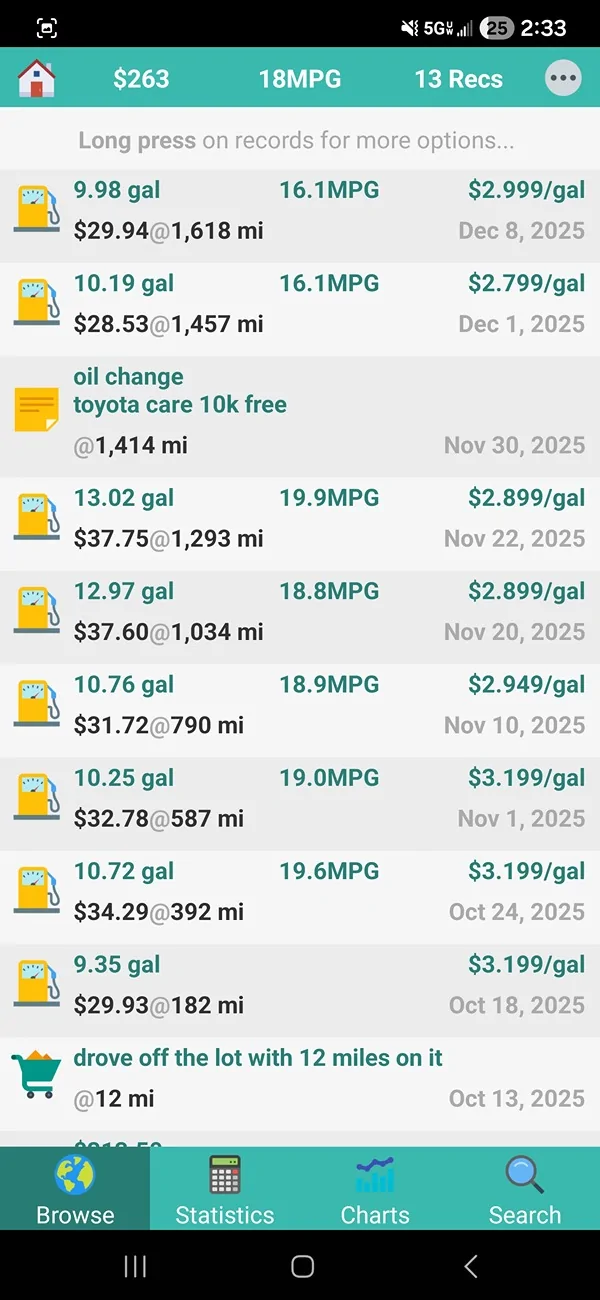Tap the note icon on the oil change record
This screenshot has width=600, height=1300.
36,408
